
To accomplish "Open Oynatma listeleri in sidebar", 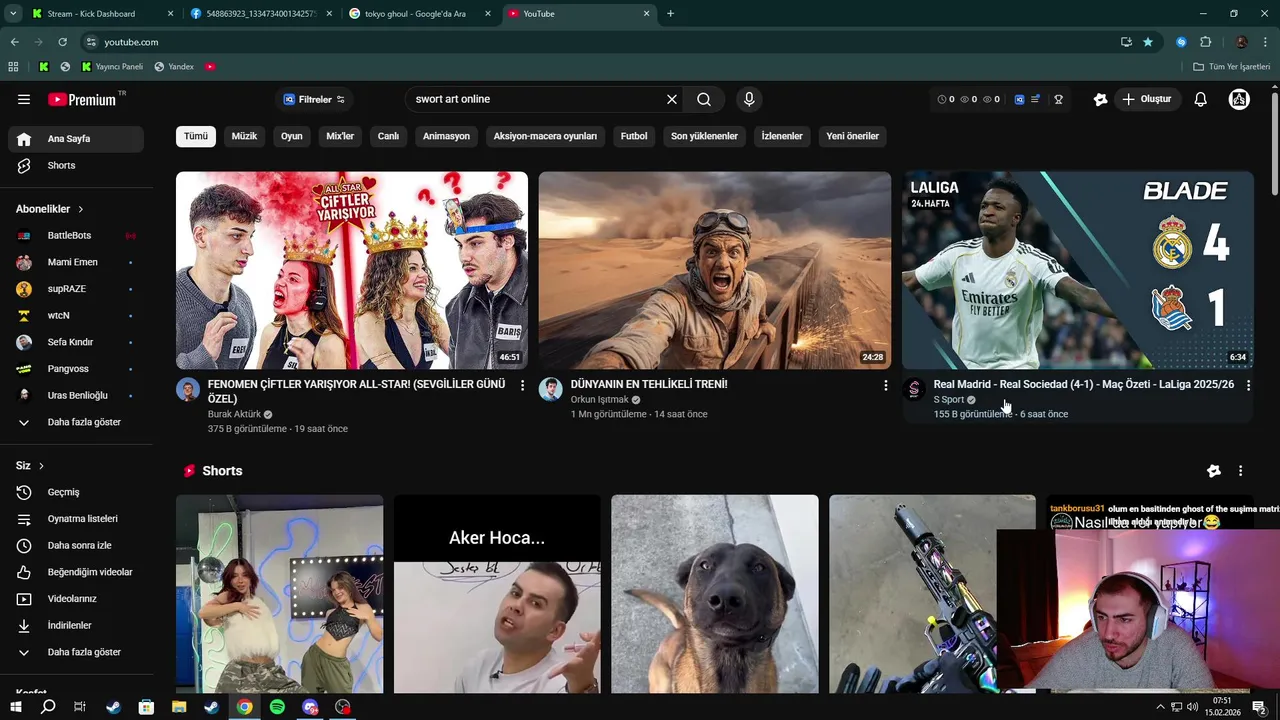I will tap(76, 519).
